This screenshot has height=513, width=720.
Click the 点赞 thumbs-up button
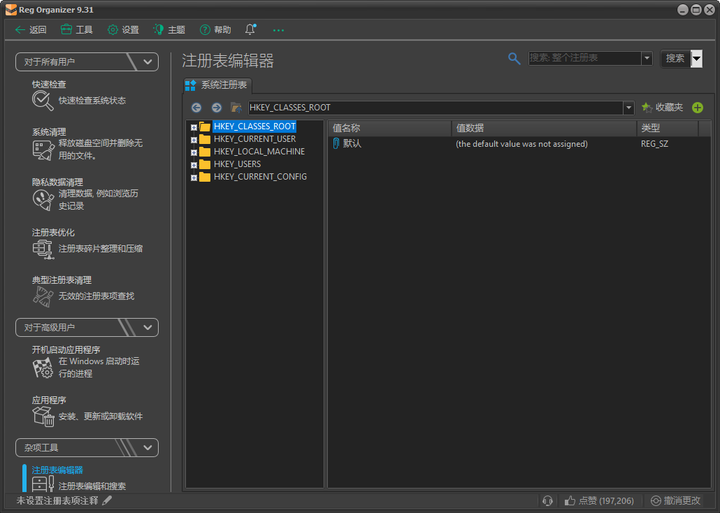point(599,501)
